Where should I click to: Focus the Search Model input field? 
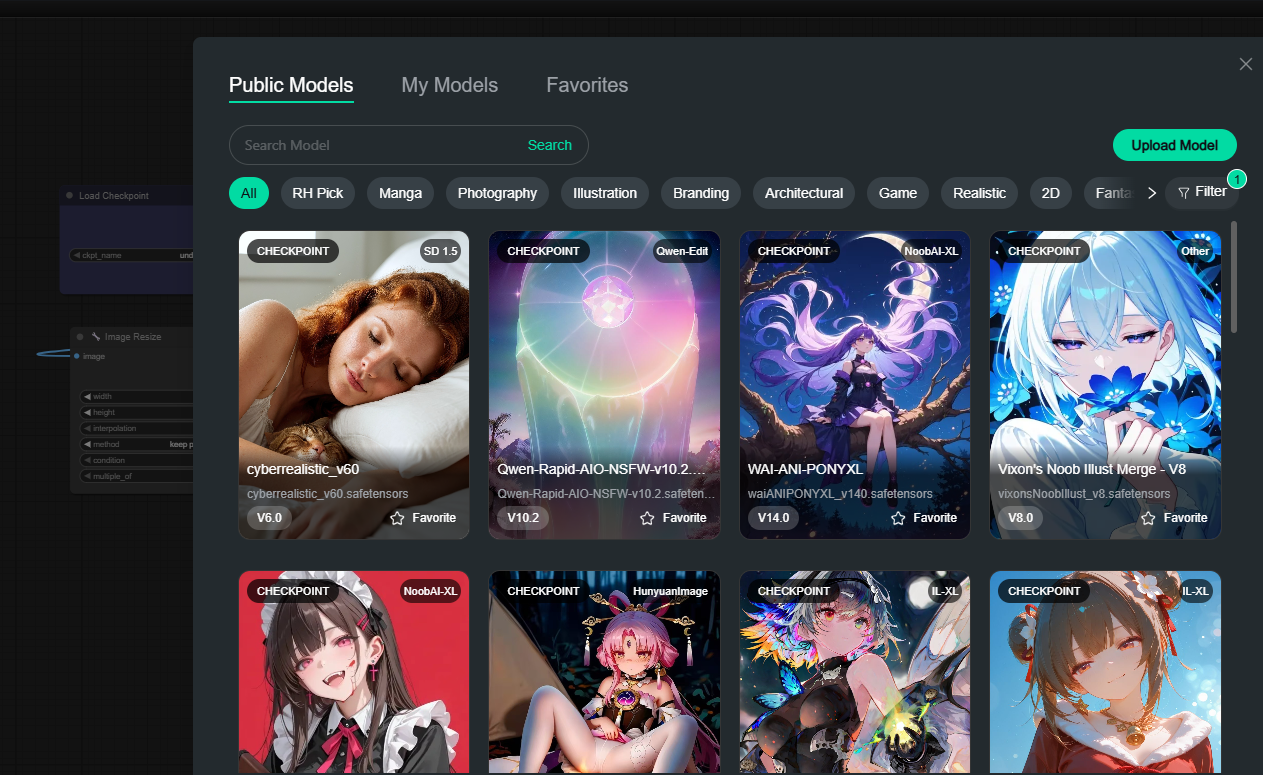click(x=375, y=145)
